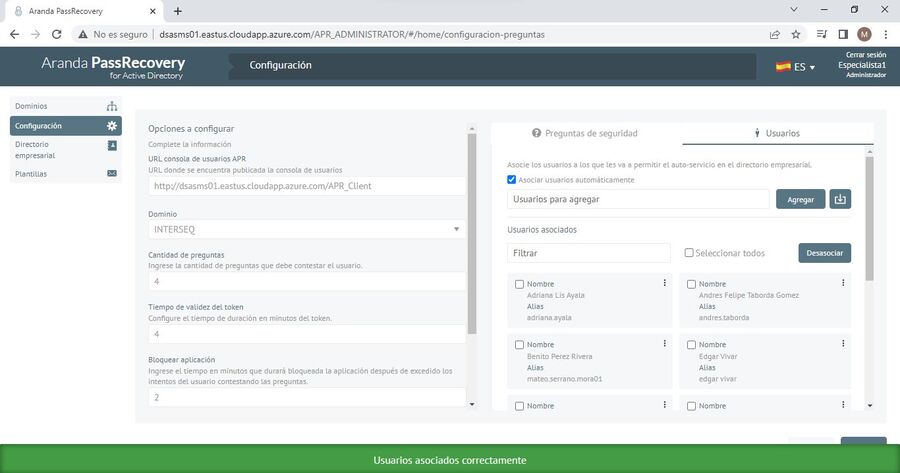Click the Usuarios asociados correctamente notification
Viewport: 900px width, 473px height.
click(x=450, y=460)
